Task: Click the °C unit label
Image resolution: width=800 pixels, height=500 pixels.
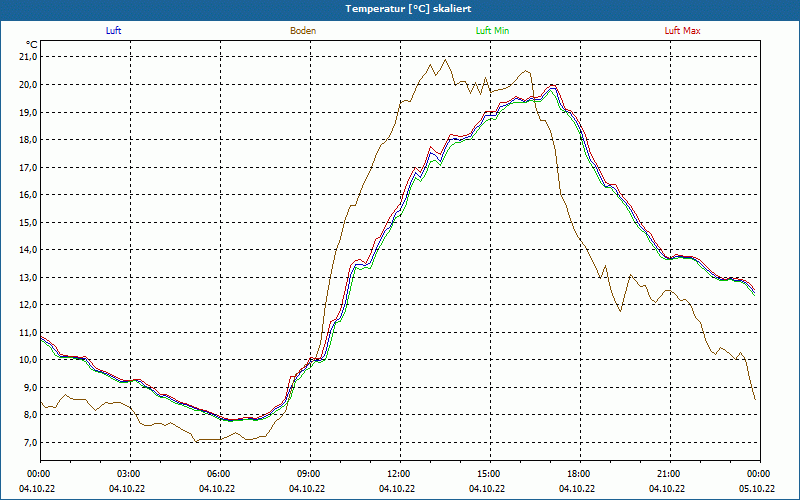Action: click(x=32, y=45)
